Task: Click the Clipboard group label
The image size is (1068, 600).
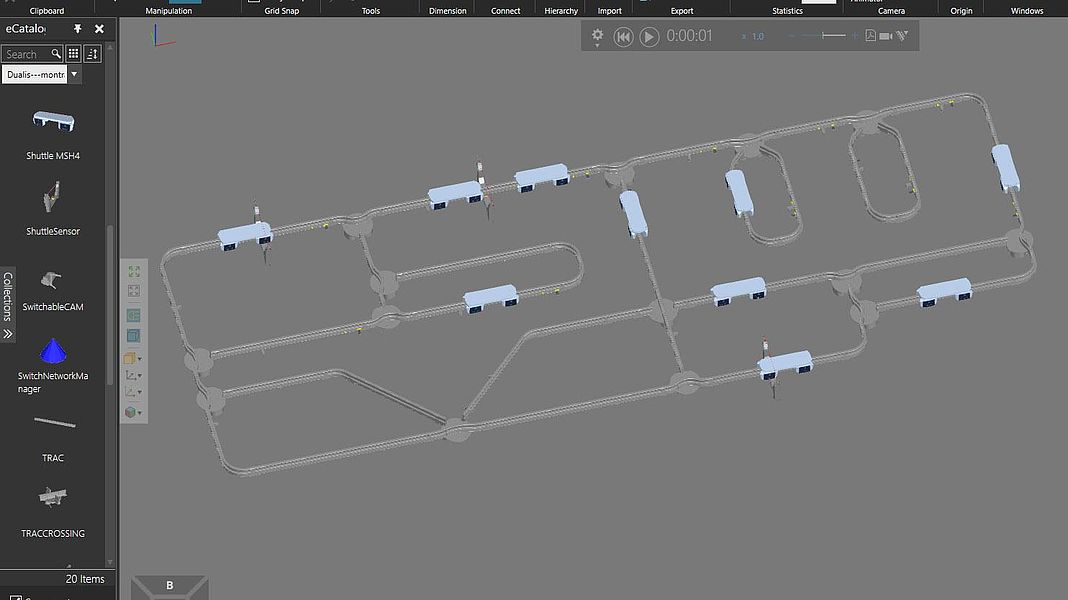Action: (x=47, y=11)
